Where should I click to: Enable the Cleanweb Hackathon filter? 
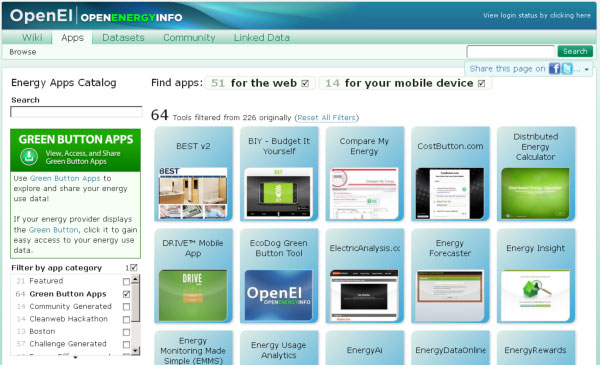[126, 319]
